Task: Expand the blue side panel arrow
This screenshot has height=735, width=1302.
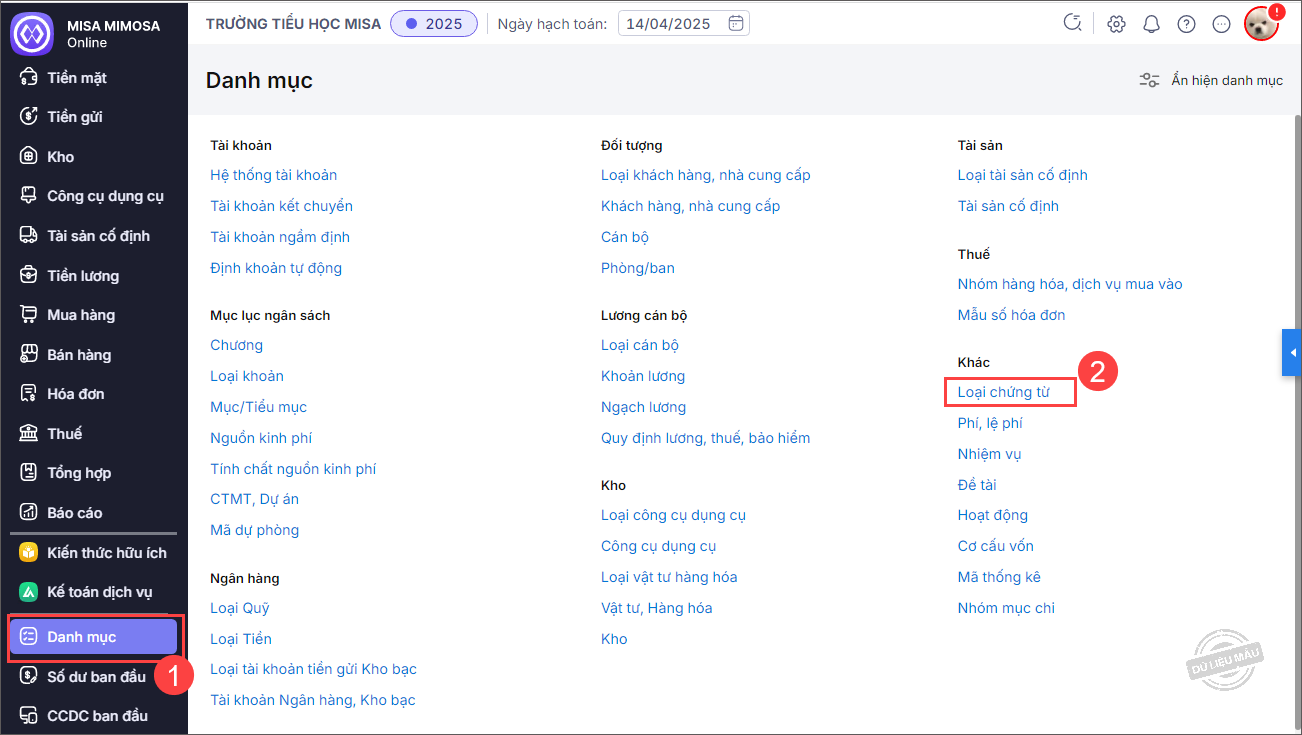Action: point(1292,353)
